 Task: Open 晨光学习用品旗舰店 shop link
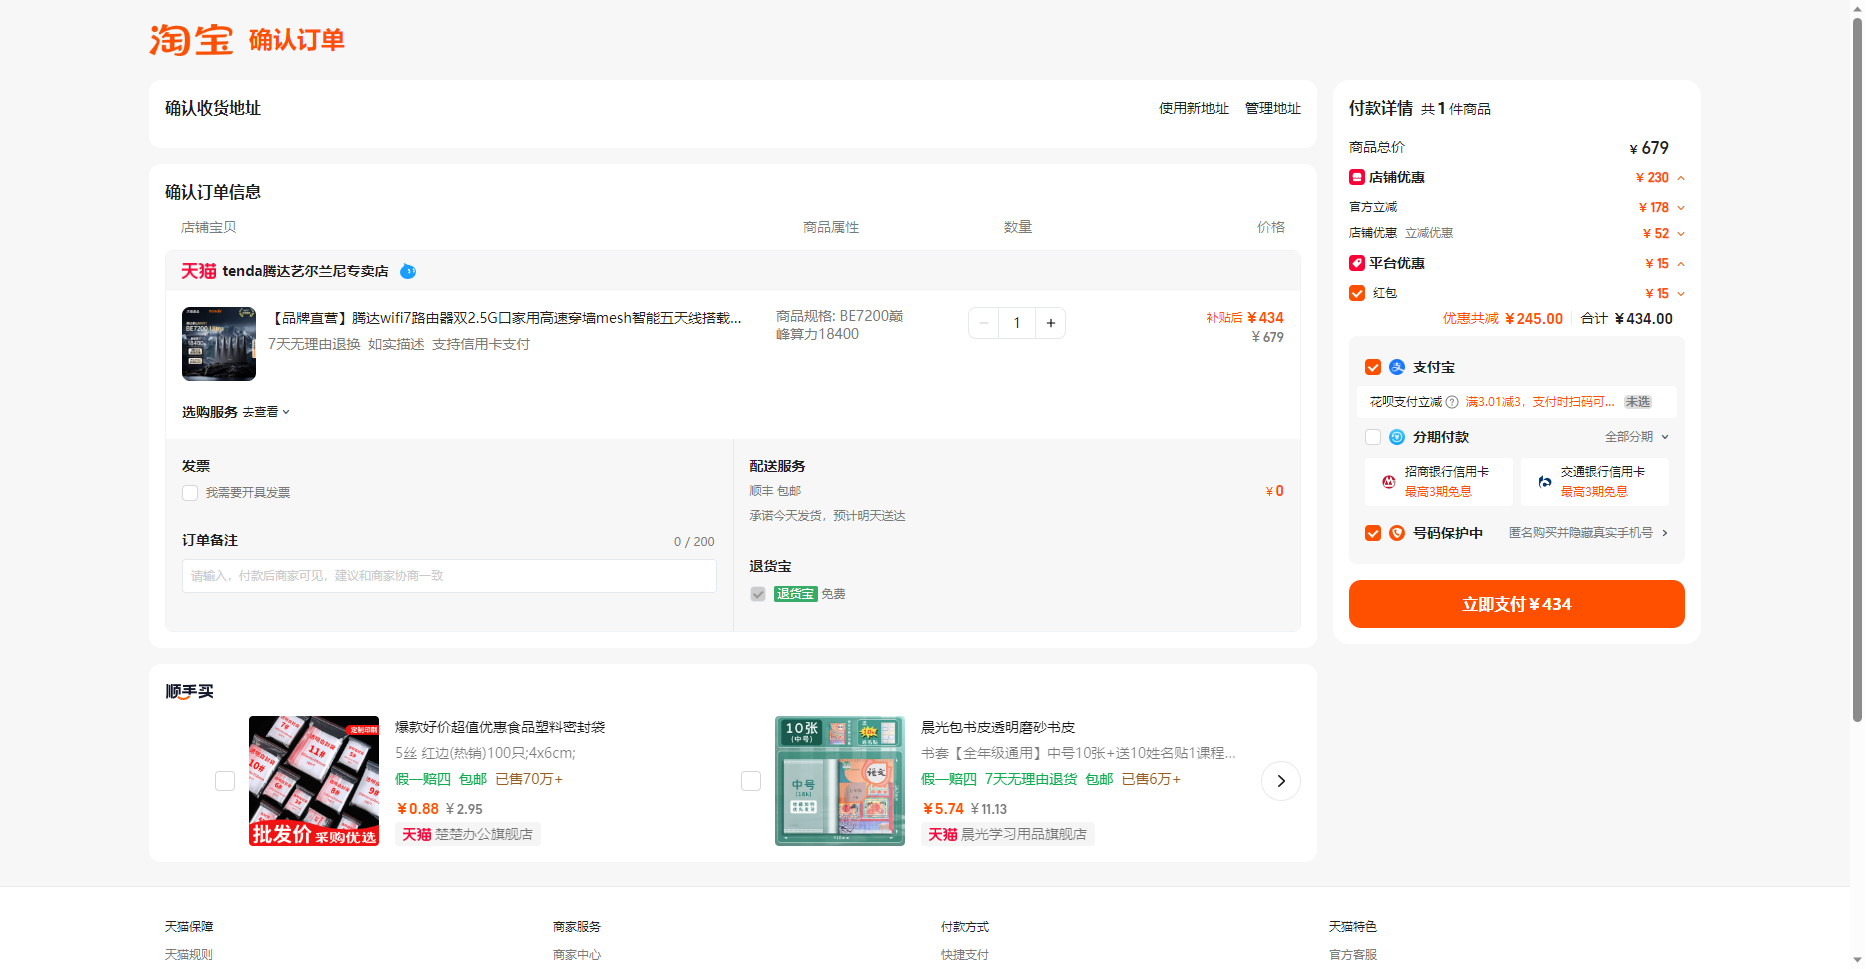pyautogui.click(x=1024, y=834)
